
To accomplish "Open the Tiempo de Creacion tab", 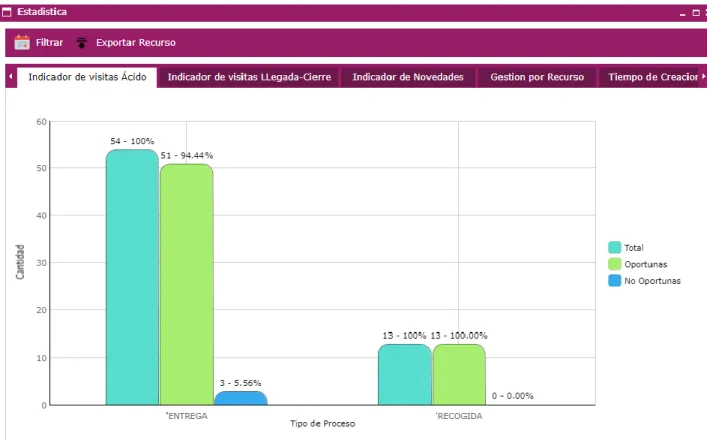I will 649,77.
